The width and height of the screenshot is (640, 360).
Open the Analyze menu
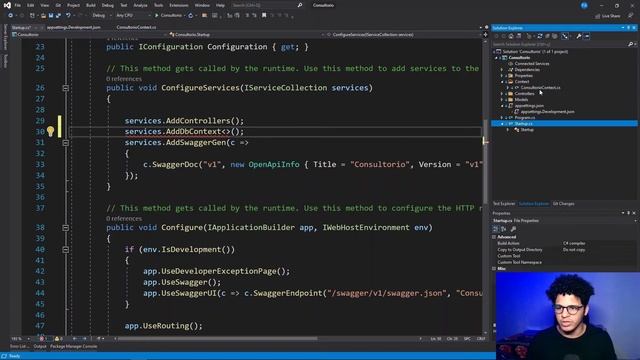(x=140, y=5)
